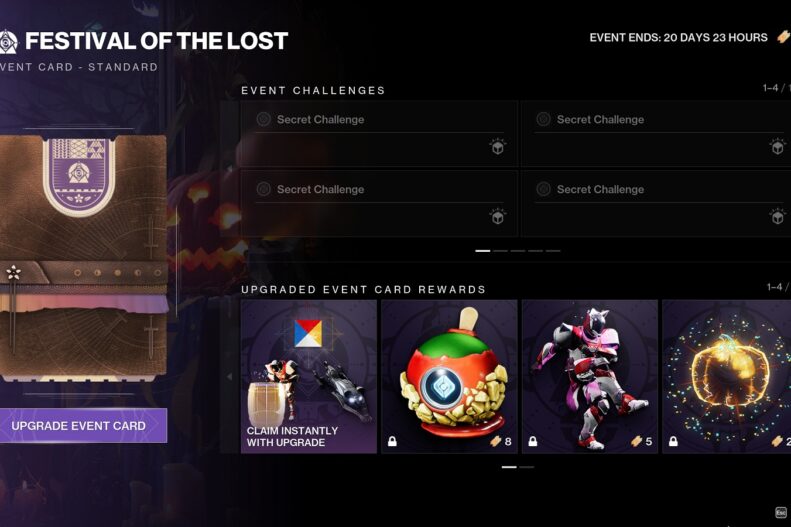Click the Upgrade Event Card button
The height and width of the screenshot is (527, 791).
pos(81,426)
